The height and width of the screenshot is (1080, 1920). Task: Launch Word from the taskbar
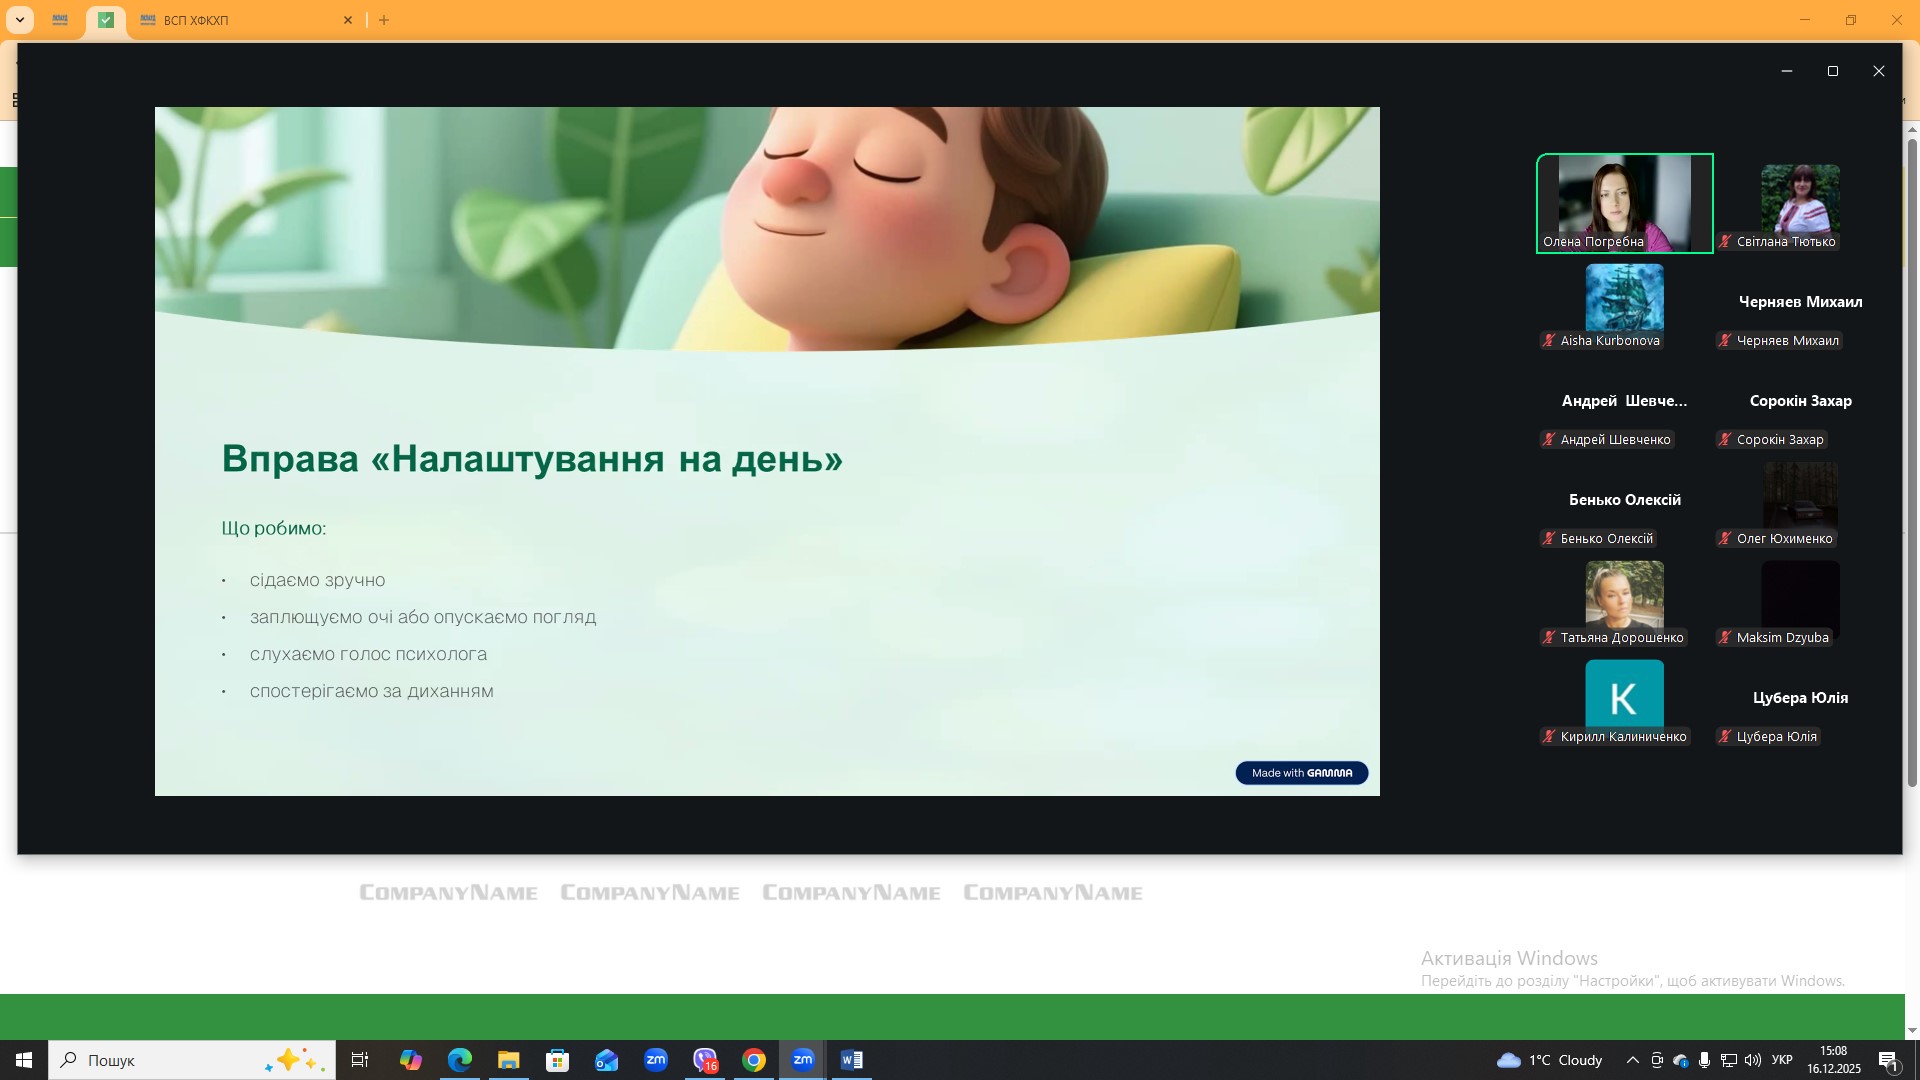point(852,1060)
